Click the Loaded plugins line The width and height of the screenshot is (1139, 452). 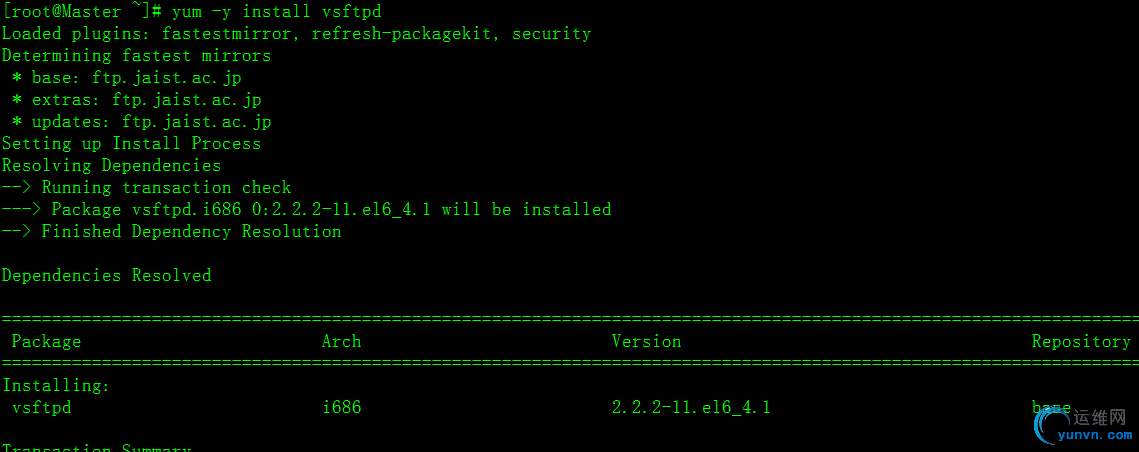coord(296,33)
